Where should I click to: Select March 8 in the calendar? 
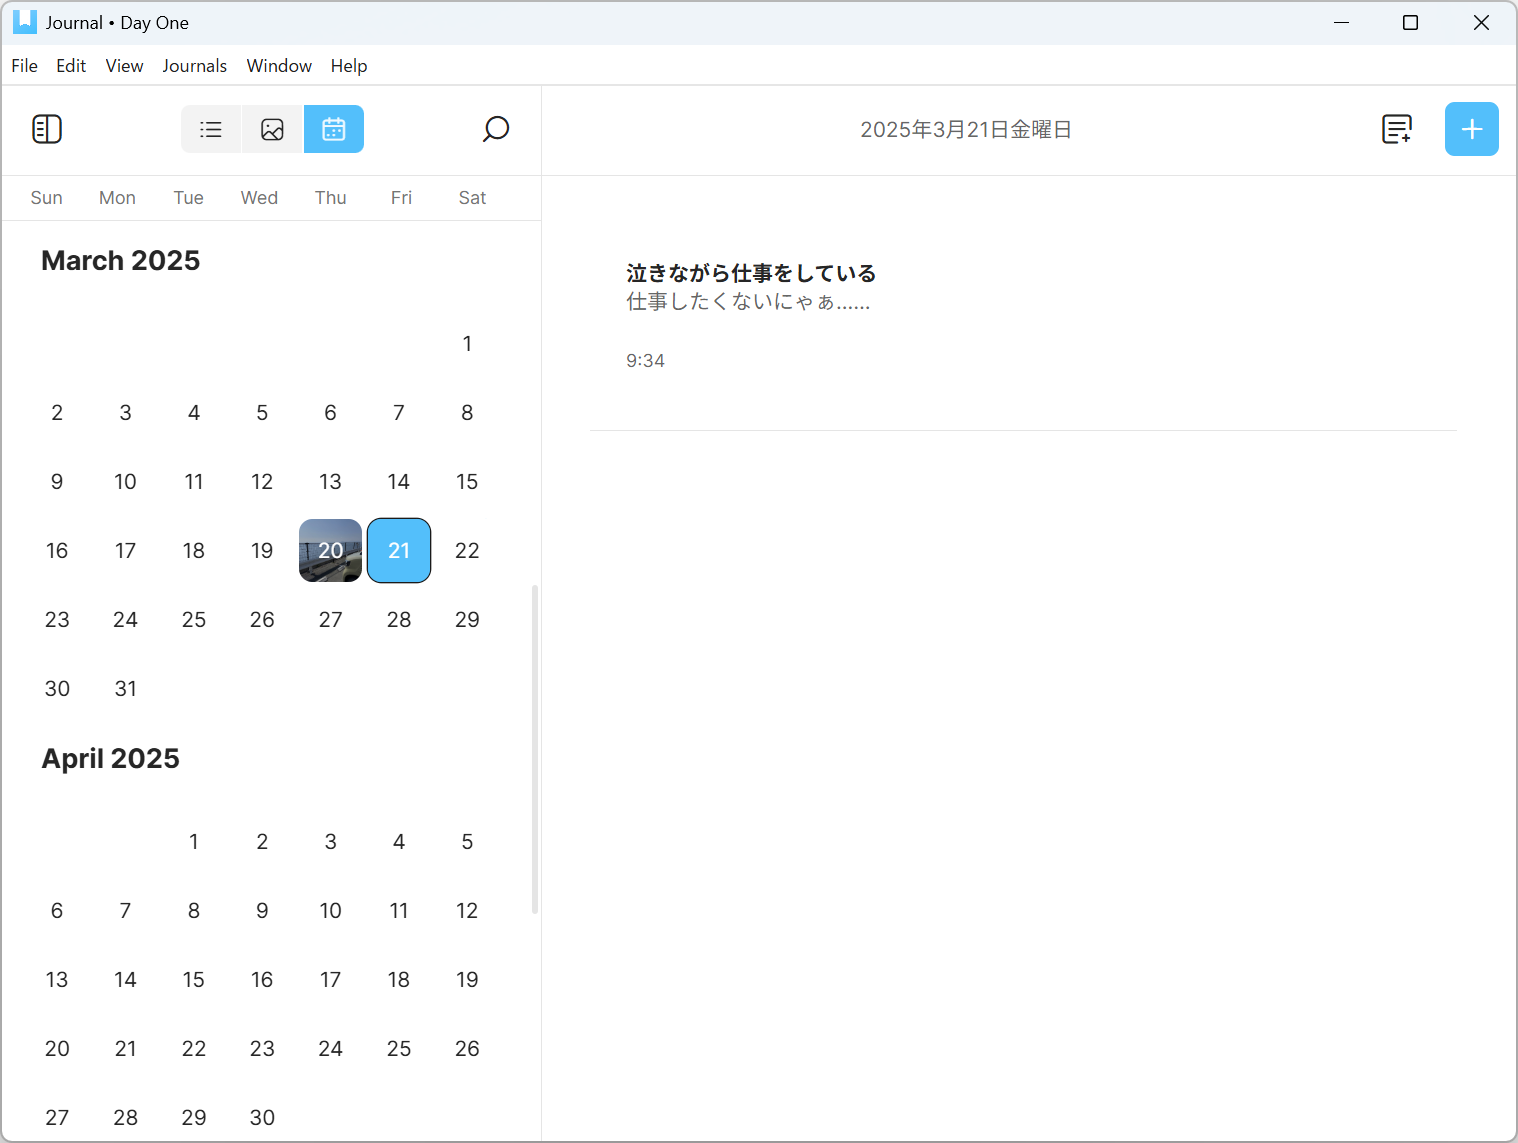tap(467, 412)
